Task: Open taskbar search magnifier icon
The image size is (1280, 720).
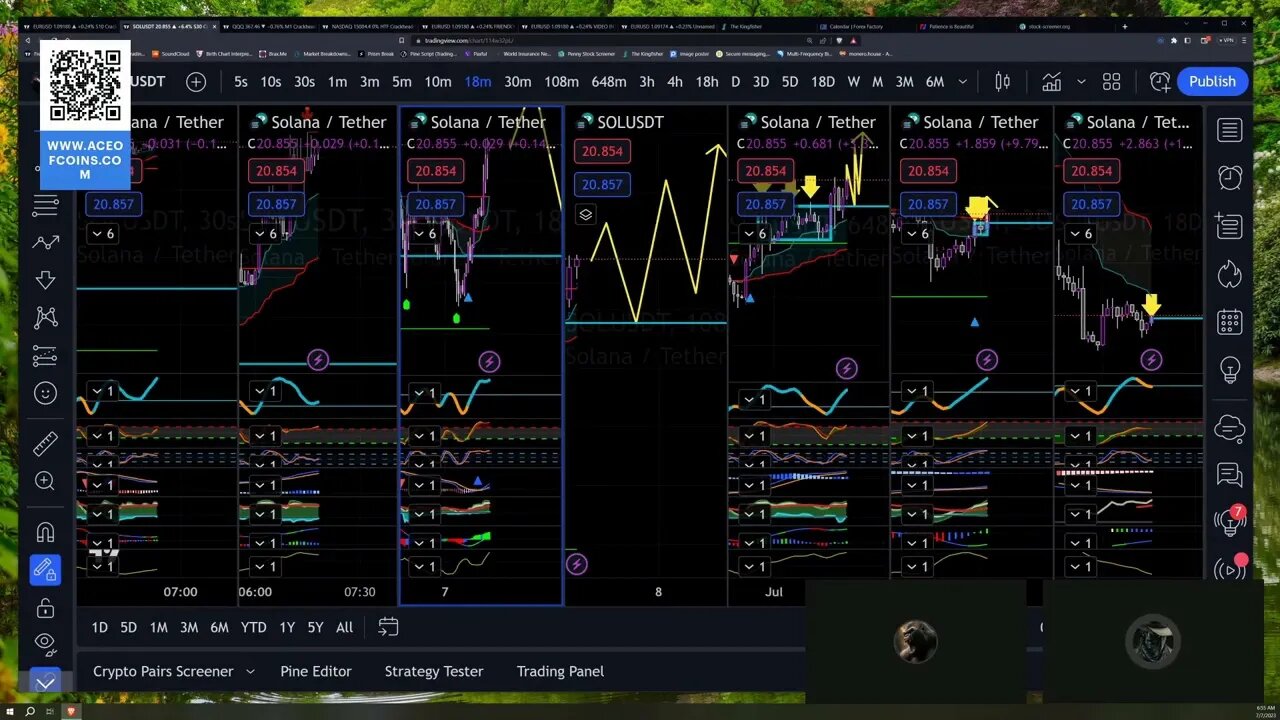Action: pyautogui.click(x=30, y=711)
